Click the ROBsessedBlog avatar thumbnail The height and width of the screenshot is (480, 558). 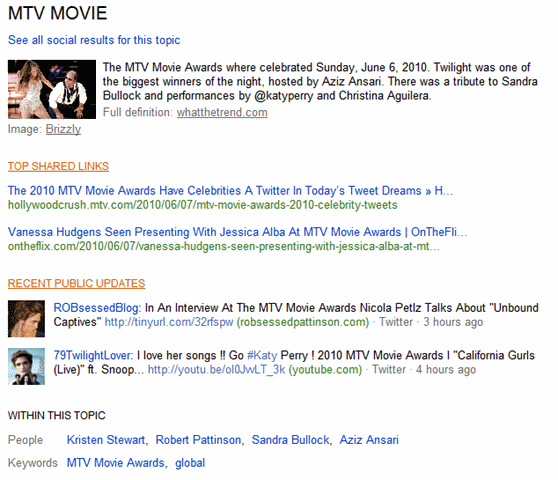[x=26, y=319]
